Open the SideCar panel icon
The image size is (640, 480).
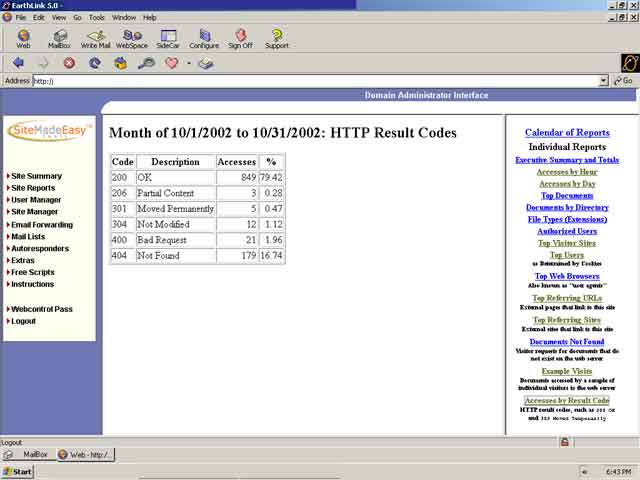tap(167, 38)
